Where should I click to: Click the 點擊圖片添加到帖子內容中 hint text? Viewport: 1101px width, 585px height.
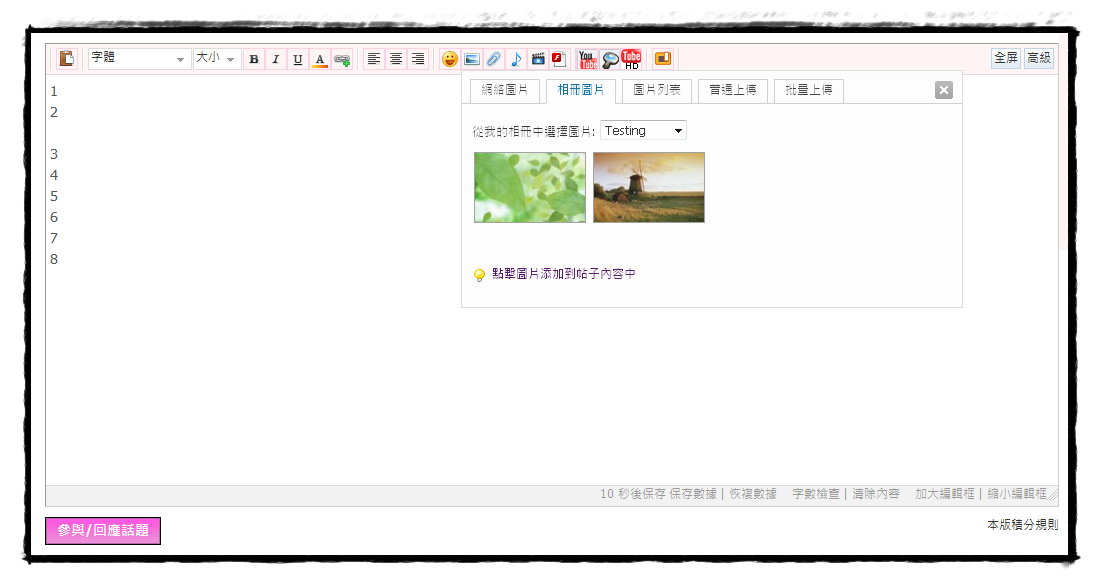564,274
